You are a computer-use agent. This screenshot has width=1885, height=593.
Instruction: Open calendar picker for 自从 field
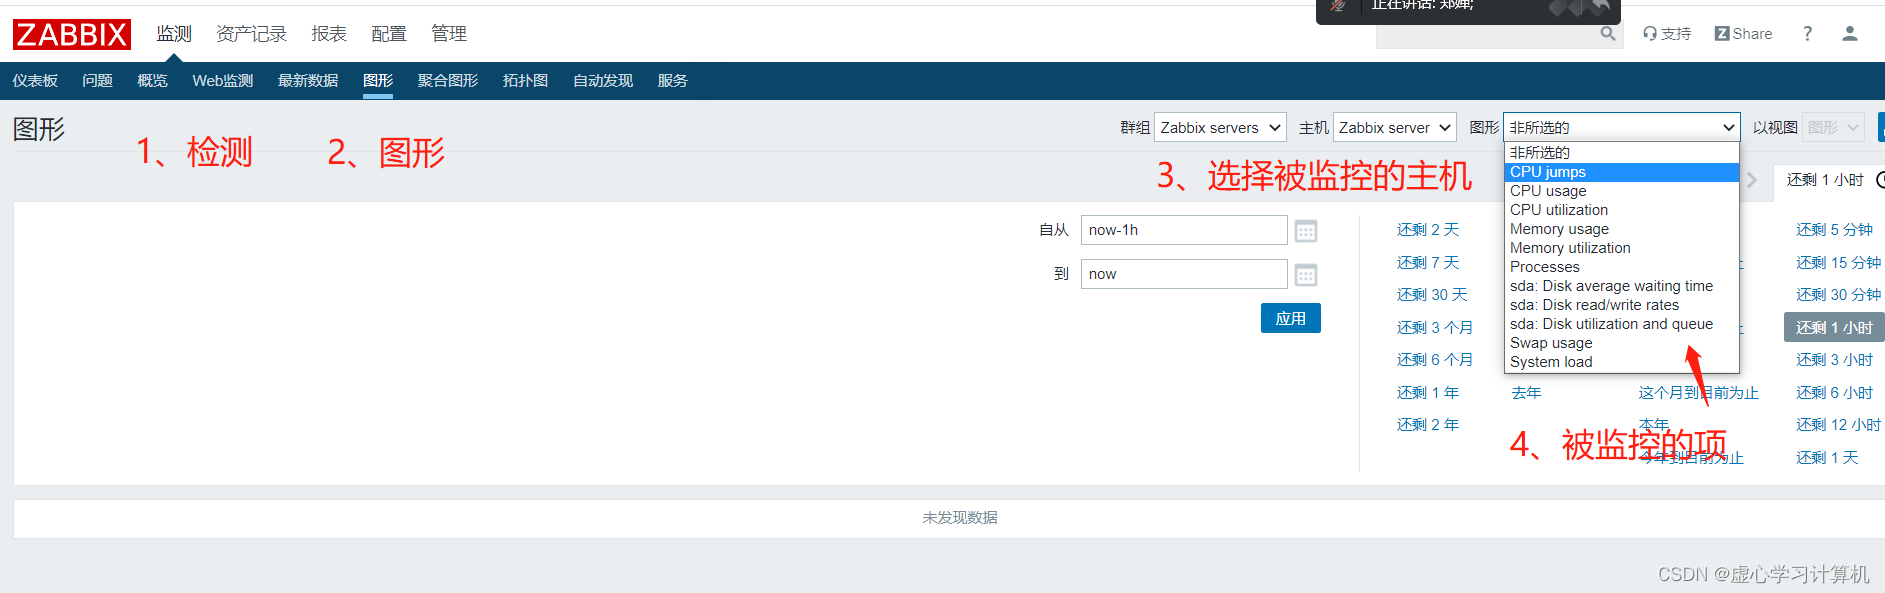coord(1306,231)
